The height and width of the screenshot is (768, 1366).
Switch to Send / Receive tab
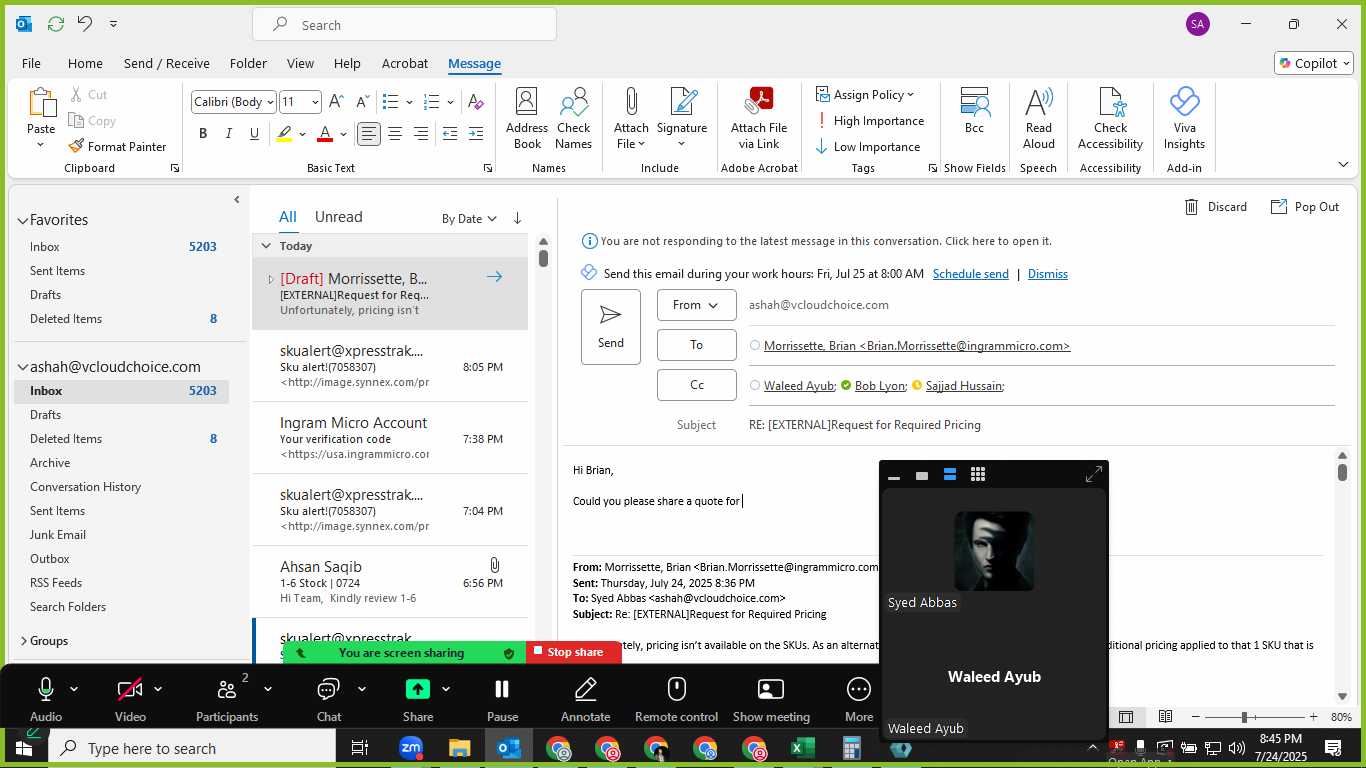tap(167, 63)
